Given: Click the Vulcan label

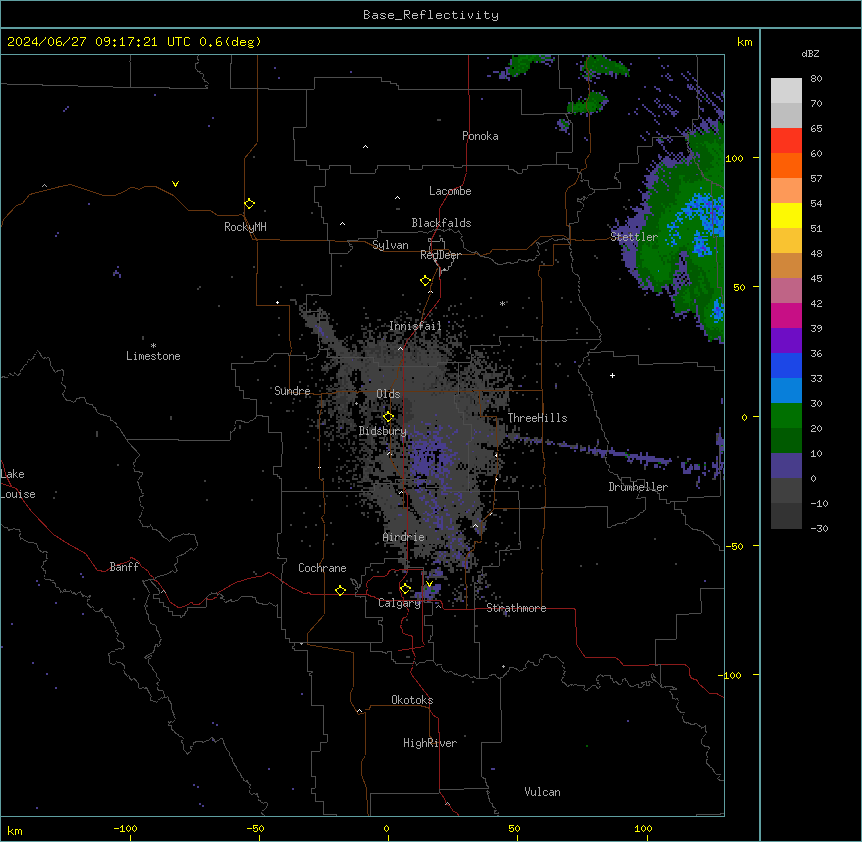Looking at the screenshot, I should point(543,792).
